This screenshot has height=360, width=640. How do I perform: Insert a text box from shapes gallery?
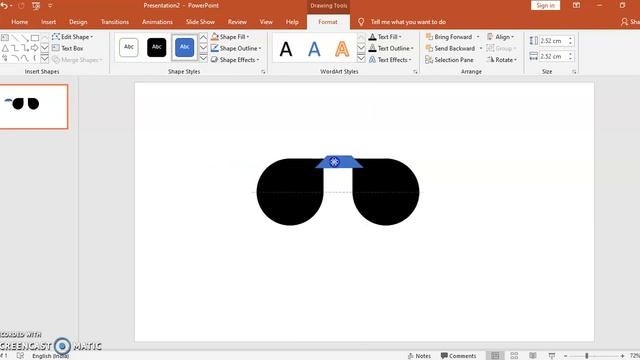(x=5, y=38)
